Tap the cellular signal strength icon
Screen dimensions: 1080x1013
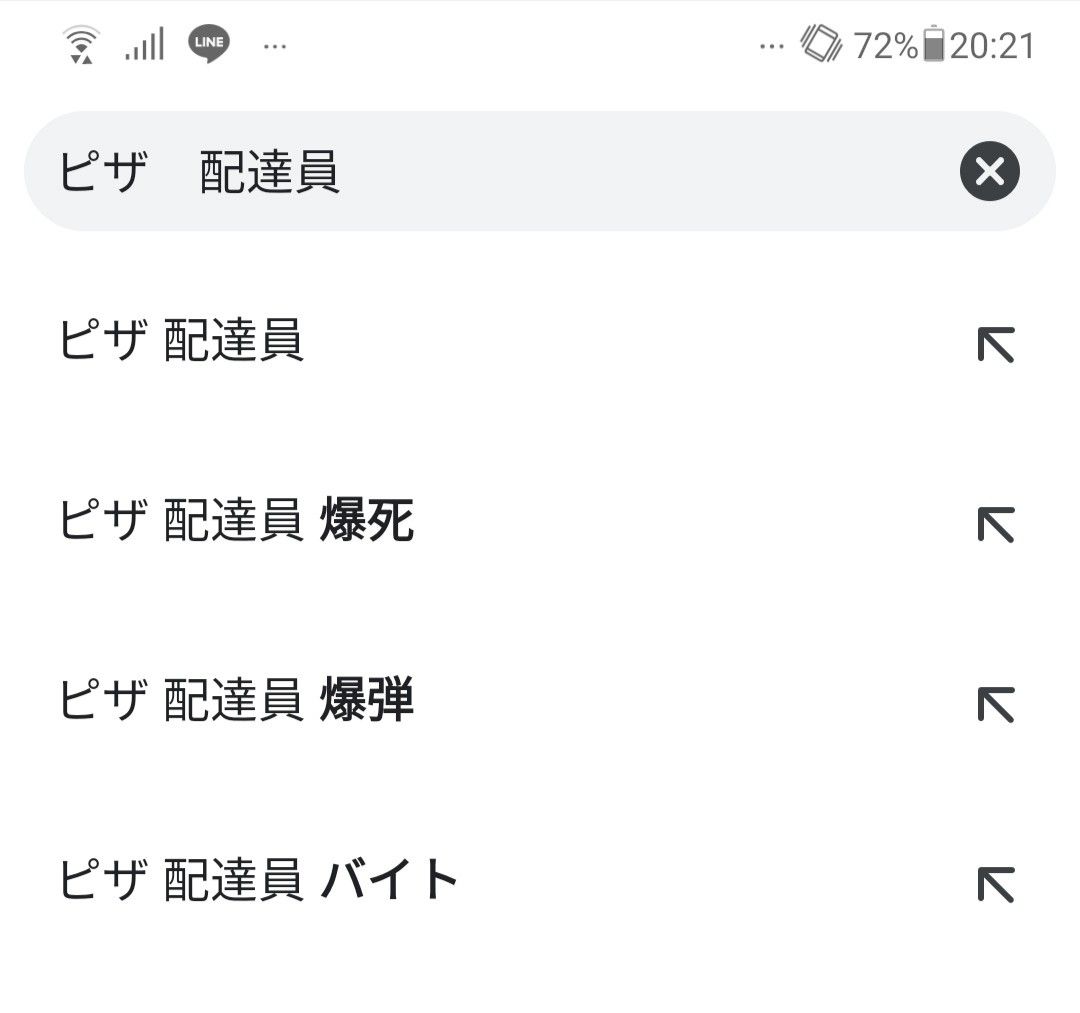point(145,44)
